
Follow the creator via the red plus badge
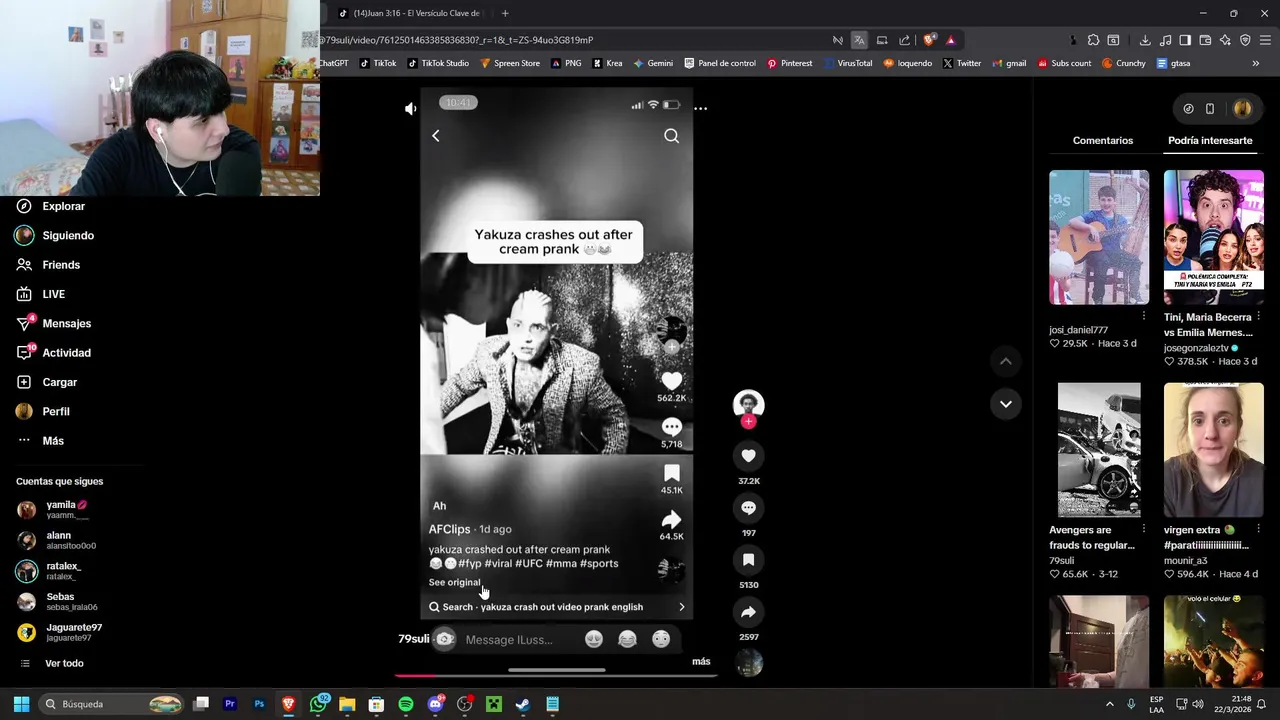click(x=748, y=422)
